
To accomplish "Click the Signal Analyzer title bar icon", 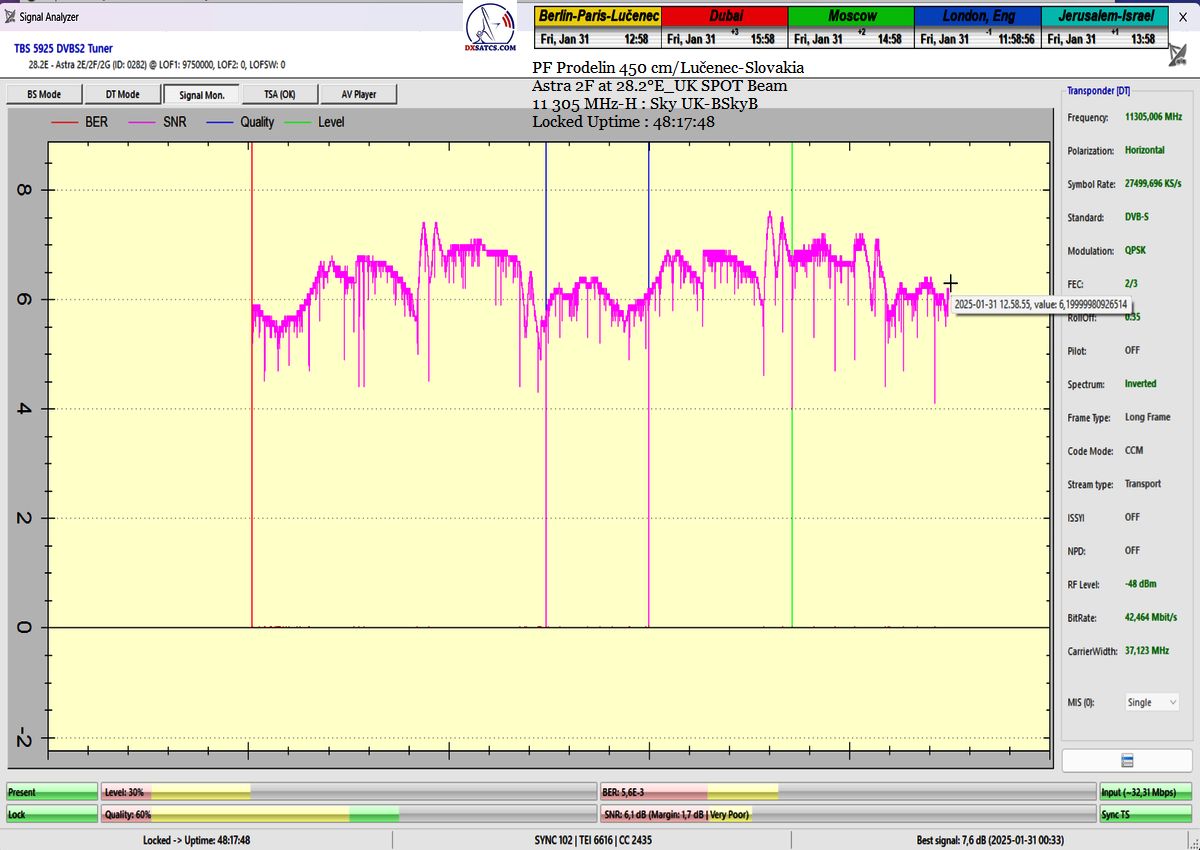I will tap(10, 17).
